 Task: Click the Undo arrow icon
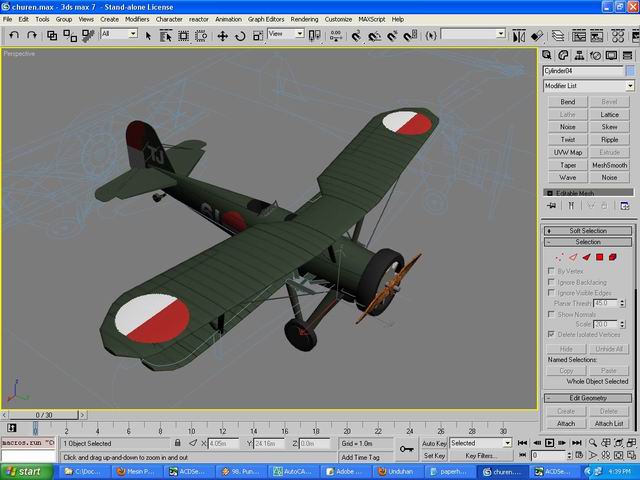pos(13,35)
